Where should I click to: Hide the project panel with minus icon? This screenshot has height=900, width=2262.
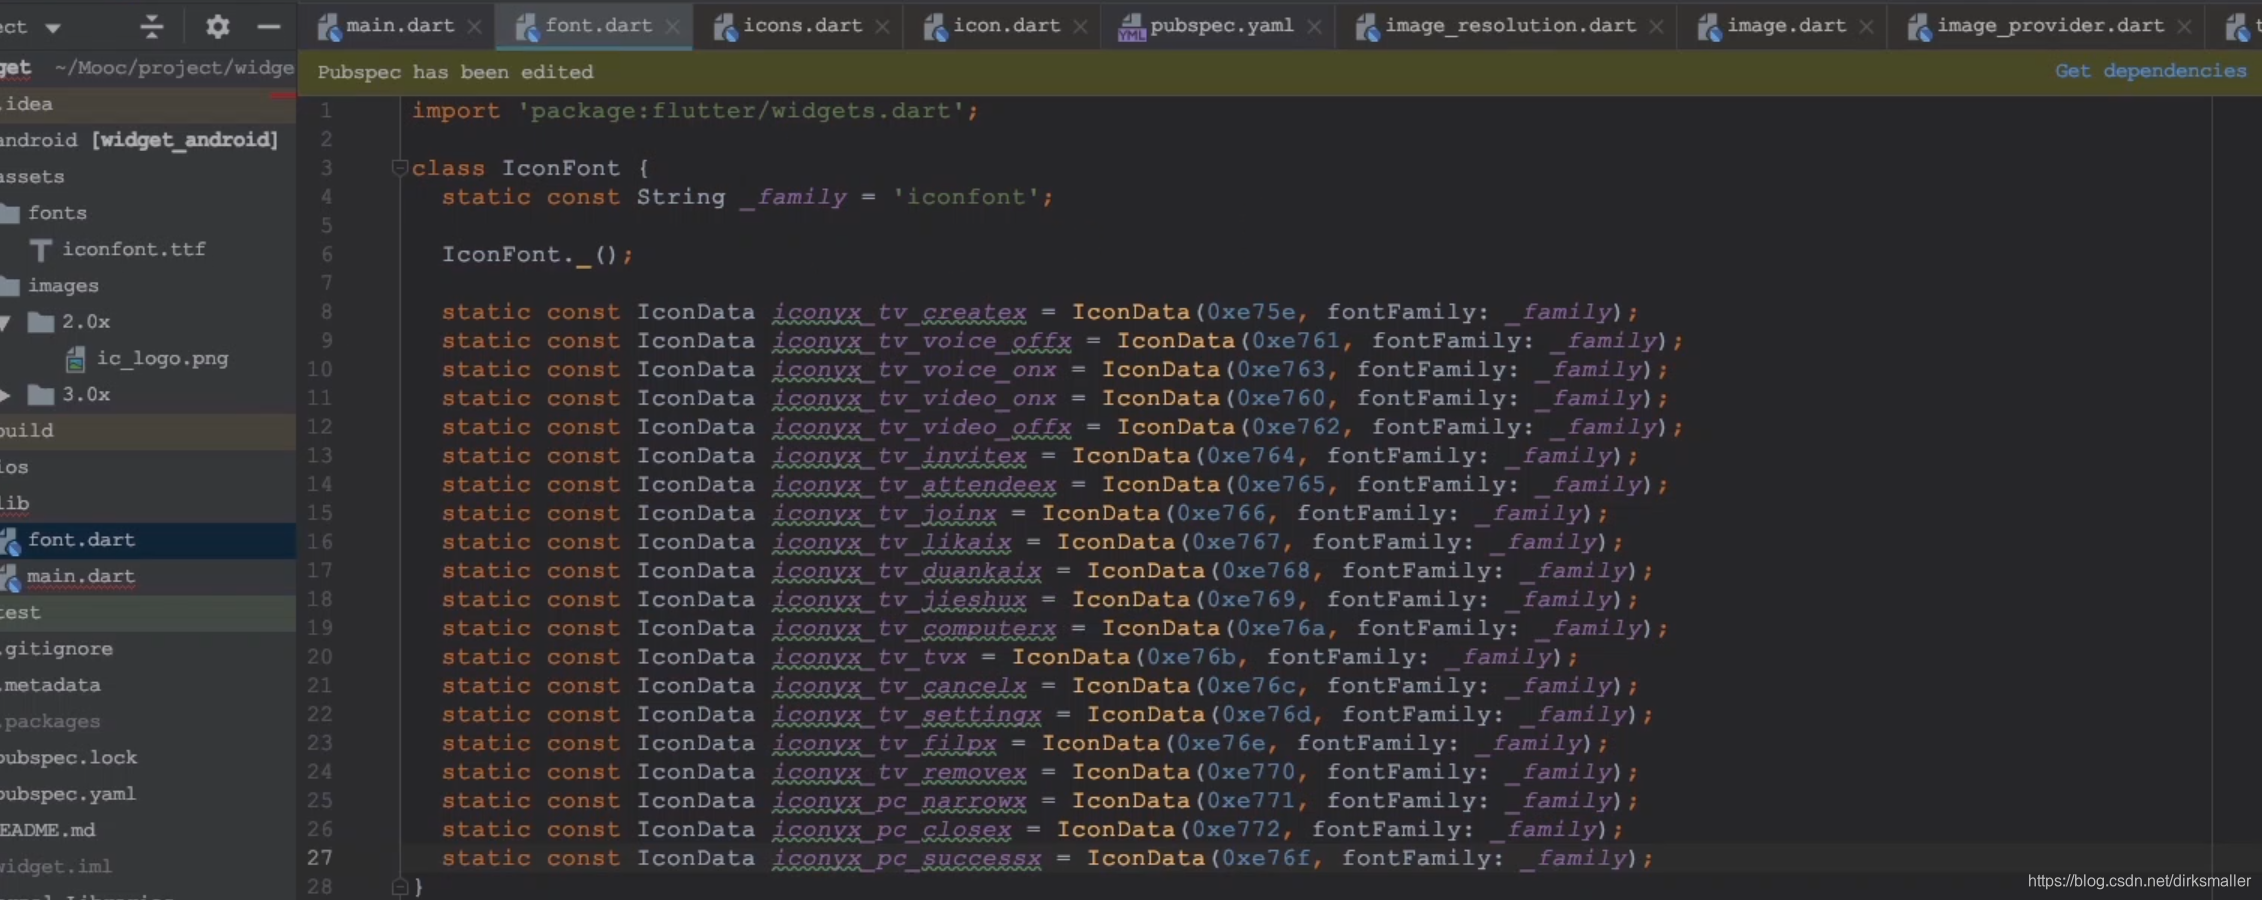(x=268, y=26)
